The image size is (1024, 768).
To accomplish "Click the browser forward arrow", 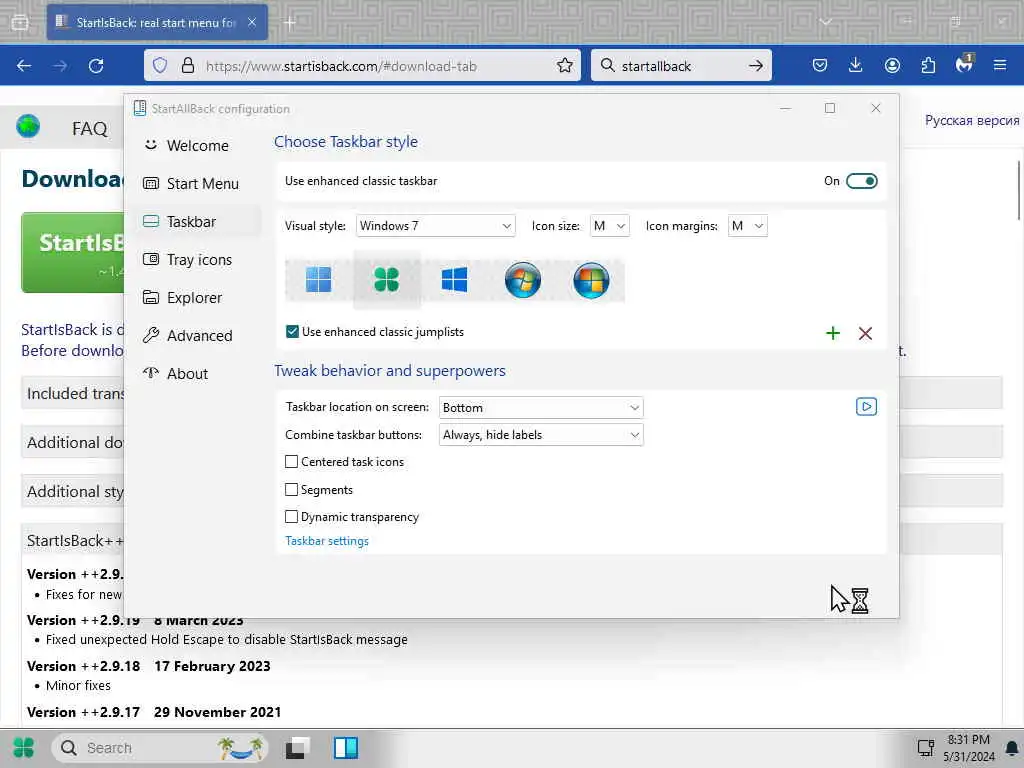I will coord(60,65).
